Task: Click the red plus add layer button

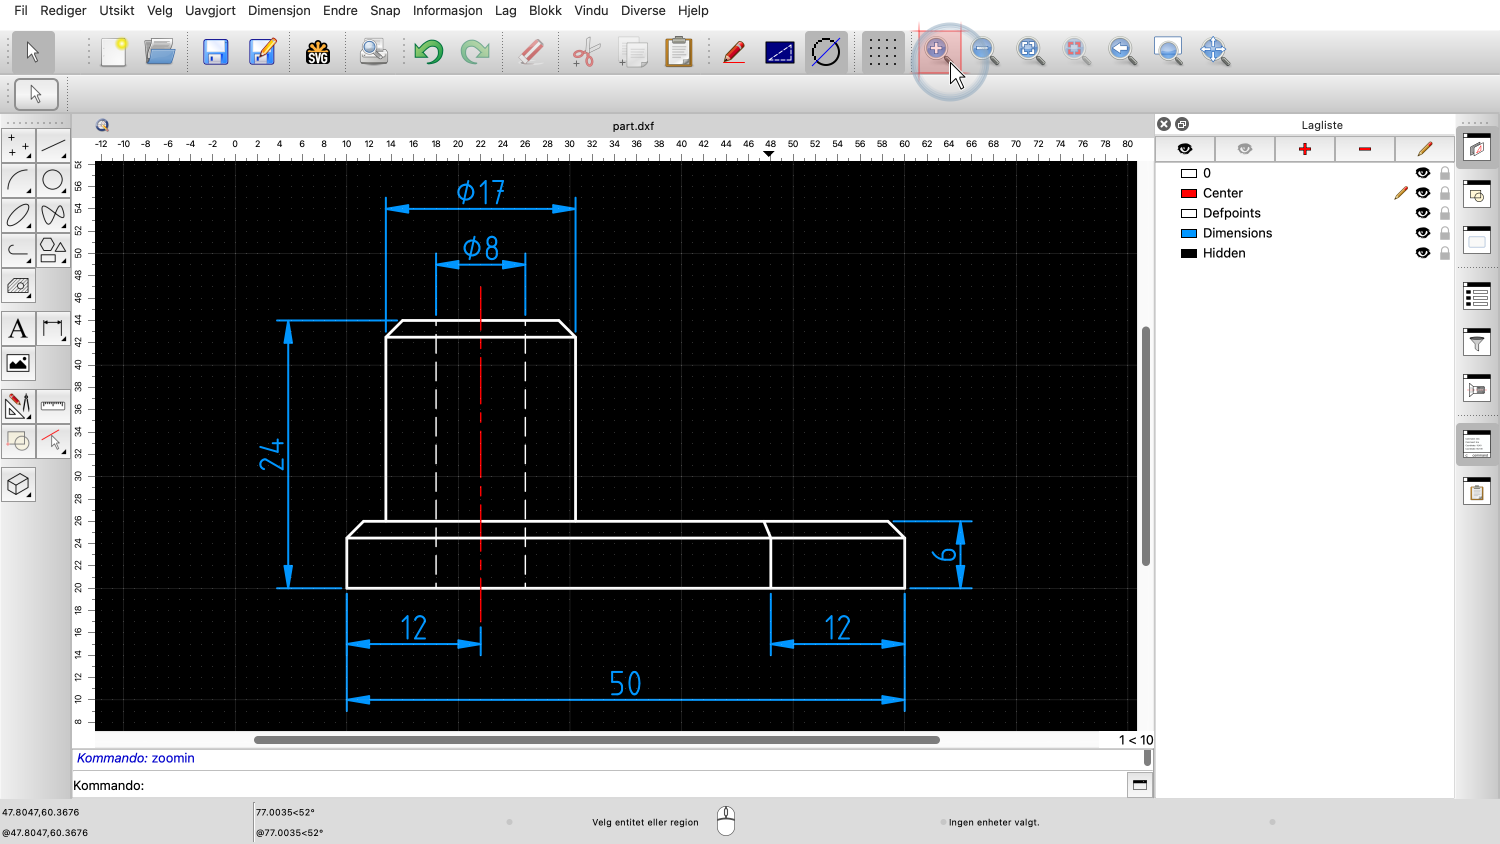Action: [x=1305, y=149]
